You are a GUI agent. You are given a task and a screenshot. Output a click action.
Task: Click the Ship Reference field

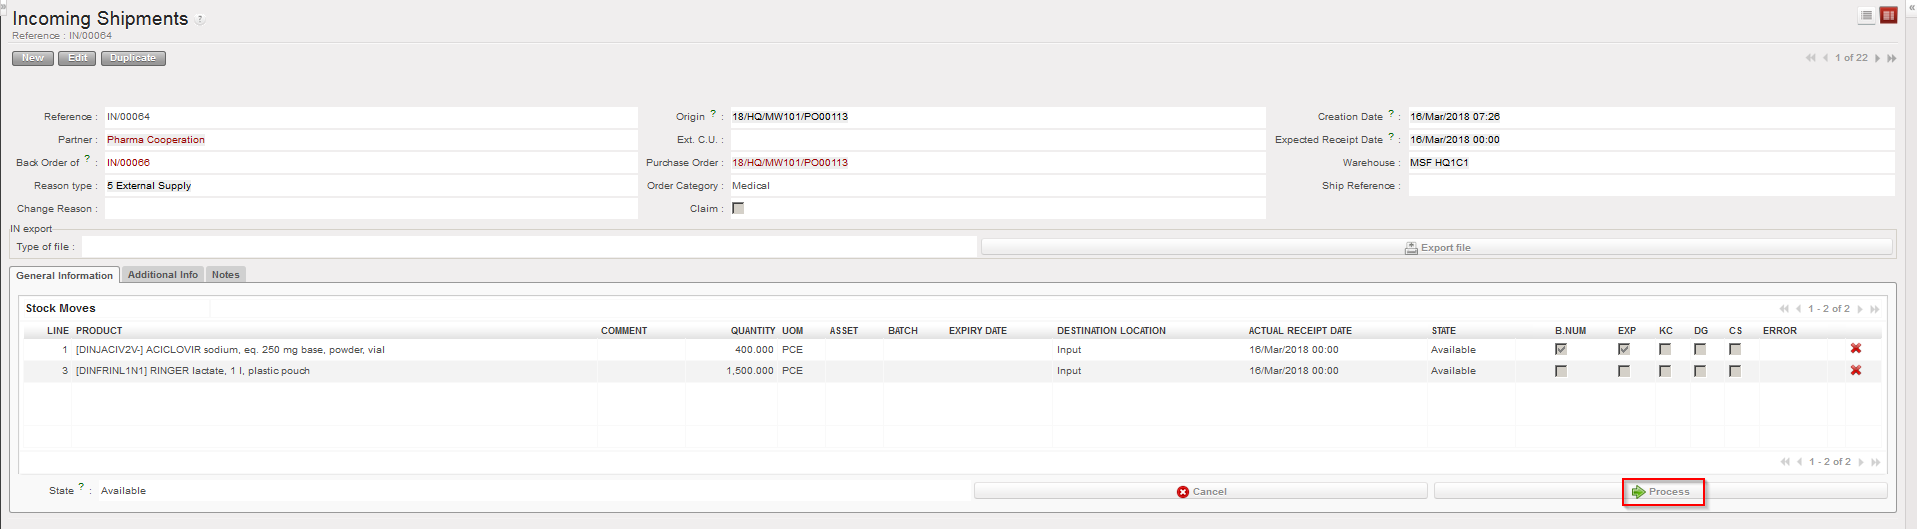[1650, 186]
